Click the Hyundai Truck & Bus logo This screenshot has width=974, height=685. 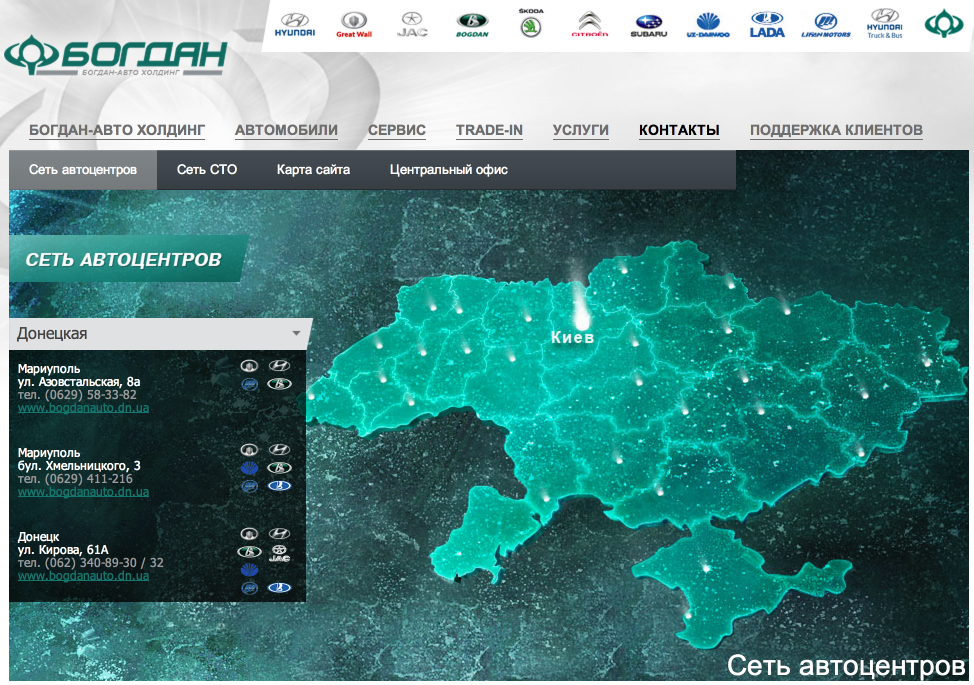click(885, 24)
